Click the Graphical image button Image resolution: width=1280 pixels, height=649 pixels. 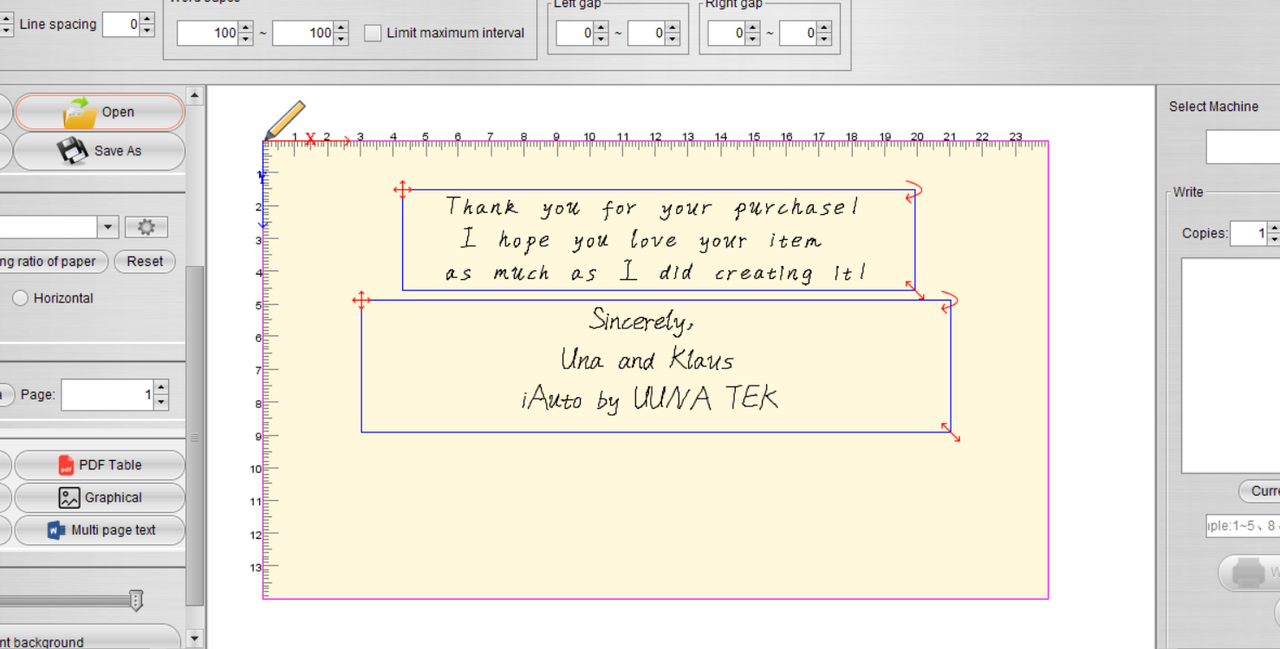pyautogui.click(x=99, y=497)
